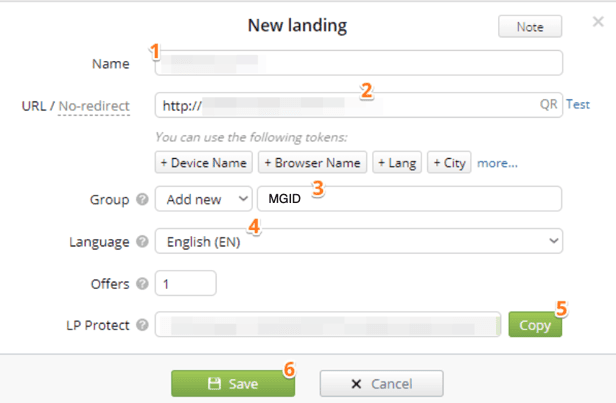The width and height of the screenshot is (616, 403).
Task: Expand the Language dropdown showing English (EN)
Action: pyautogui.click(x=358, y=241)
